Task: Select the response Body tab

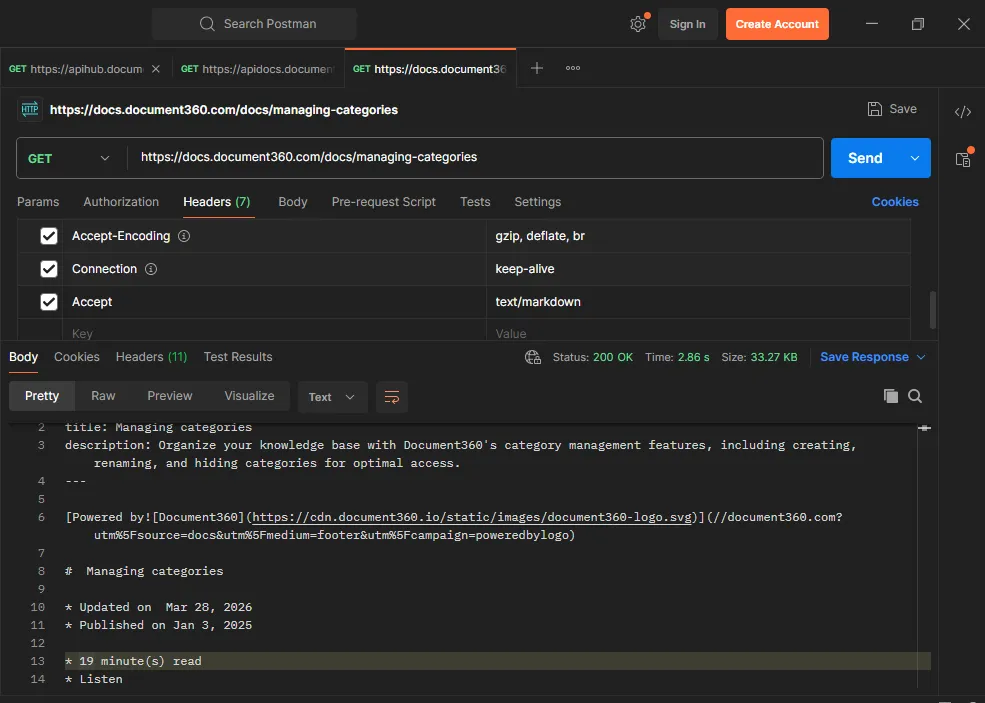Action: click(23, 357)
